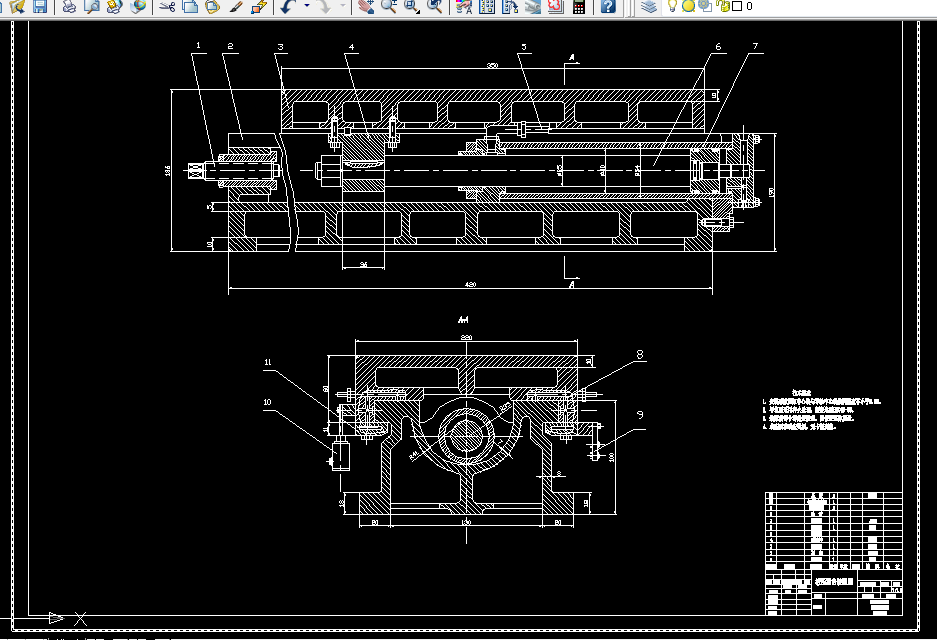Screen dimensions: 937x640
Task: Open the Markup Set Manager
Action: point(556,7)
